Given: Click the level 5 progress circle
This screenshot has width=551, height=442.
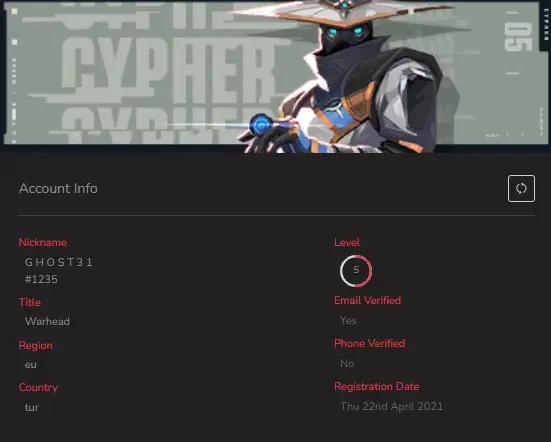Looking at the screenshot, I should coord(356,271).
